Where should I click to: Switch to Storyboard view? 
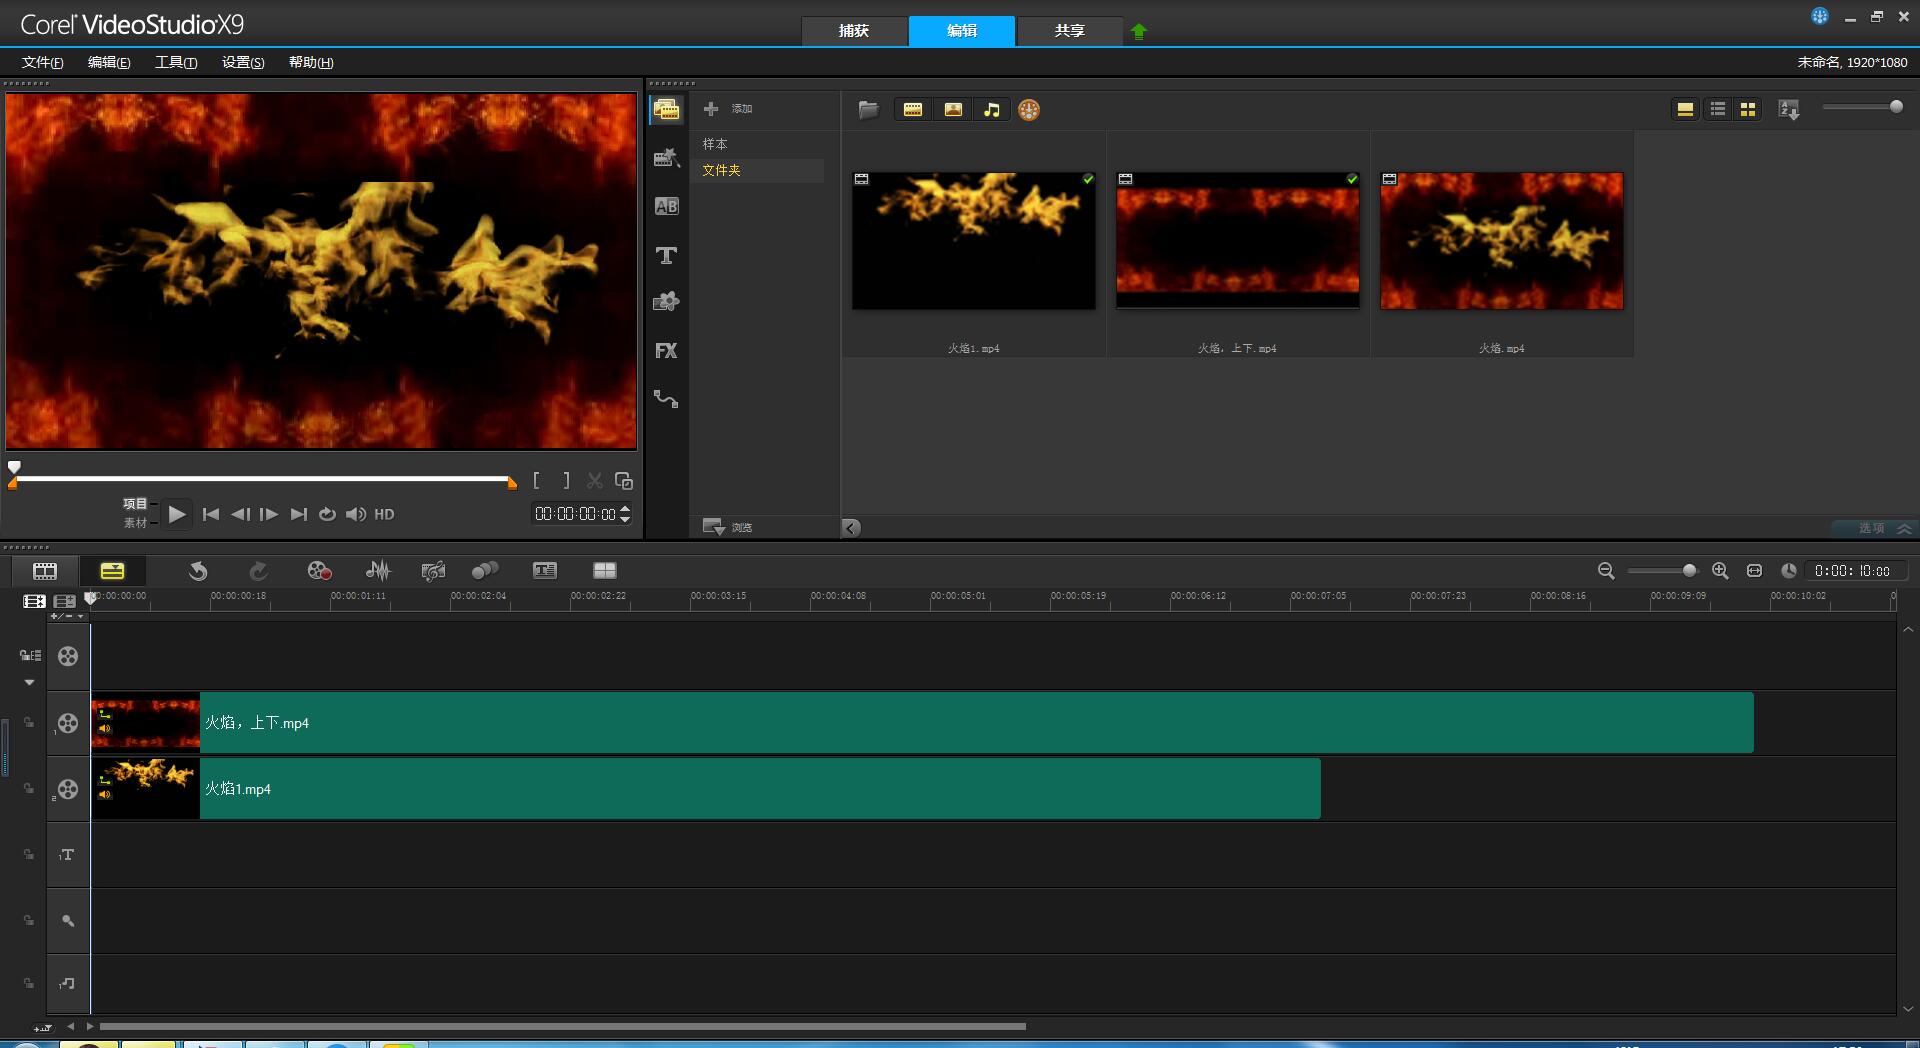coord(45,570)
